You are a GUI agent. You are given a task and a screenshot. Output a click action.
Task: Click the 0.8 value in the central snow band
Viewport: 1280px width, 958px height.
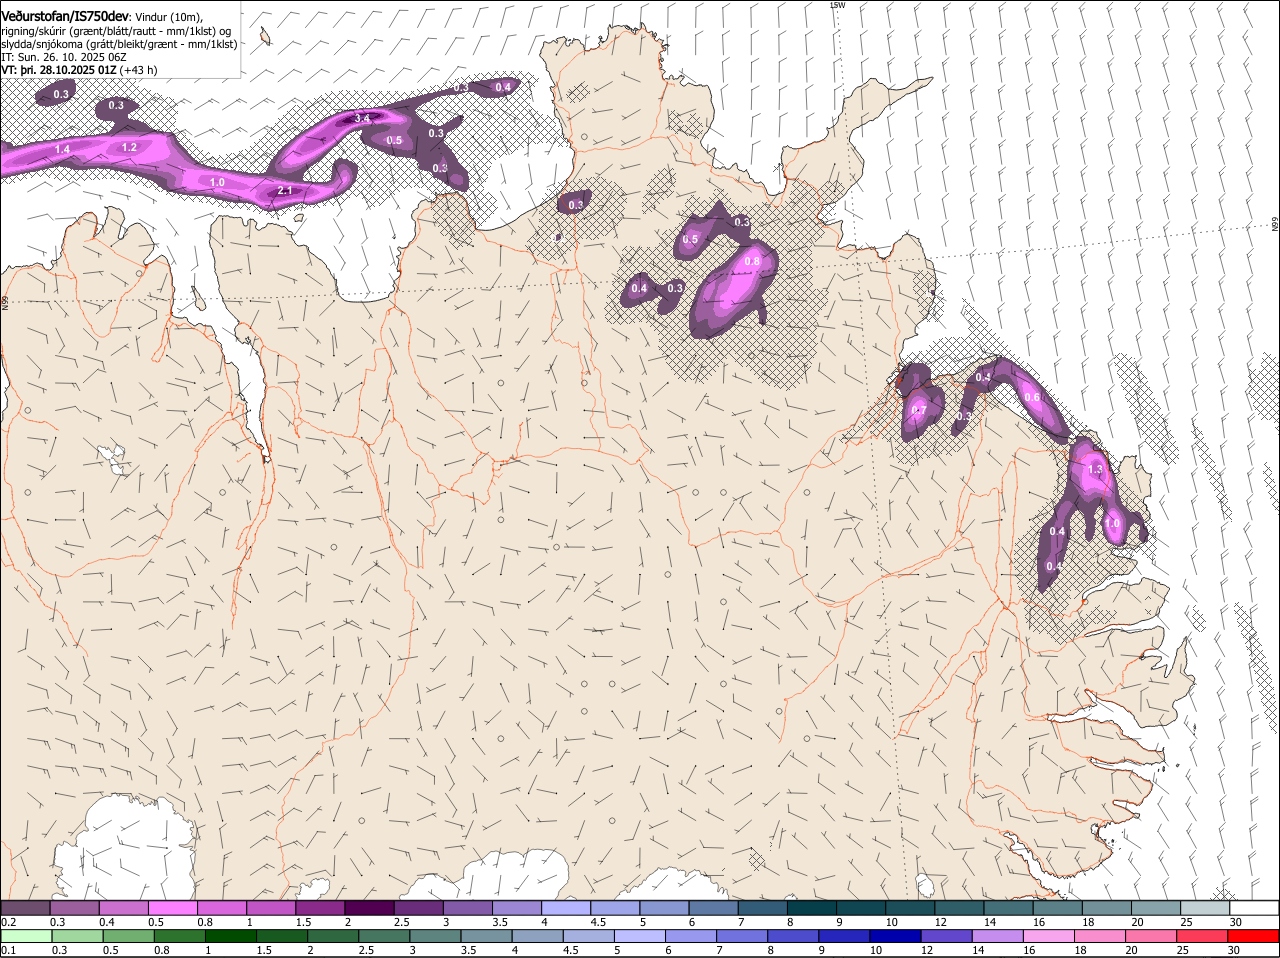(x=753, y=261)
